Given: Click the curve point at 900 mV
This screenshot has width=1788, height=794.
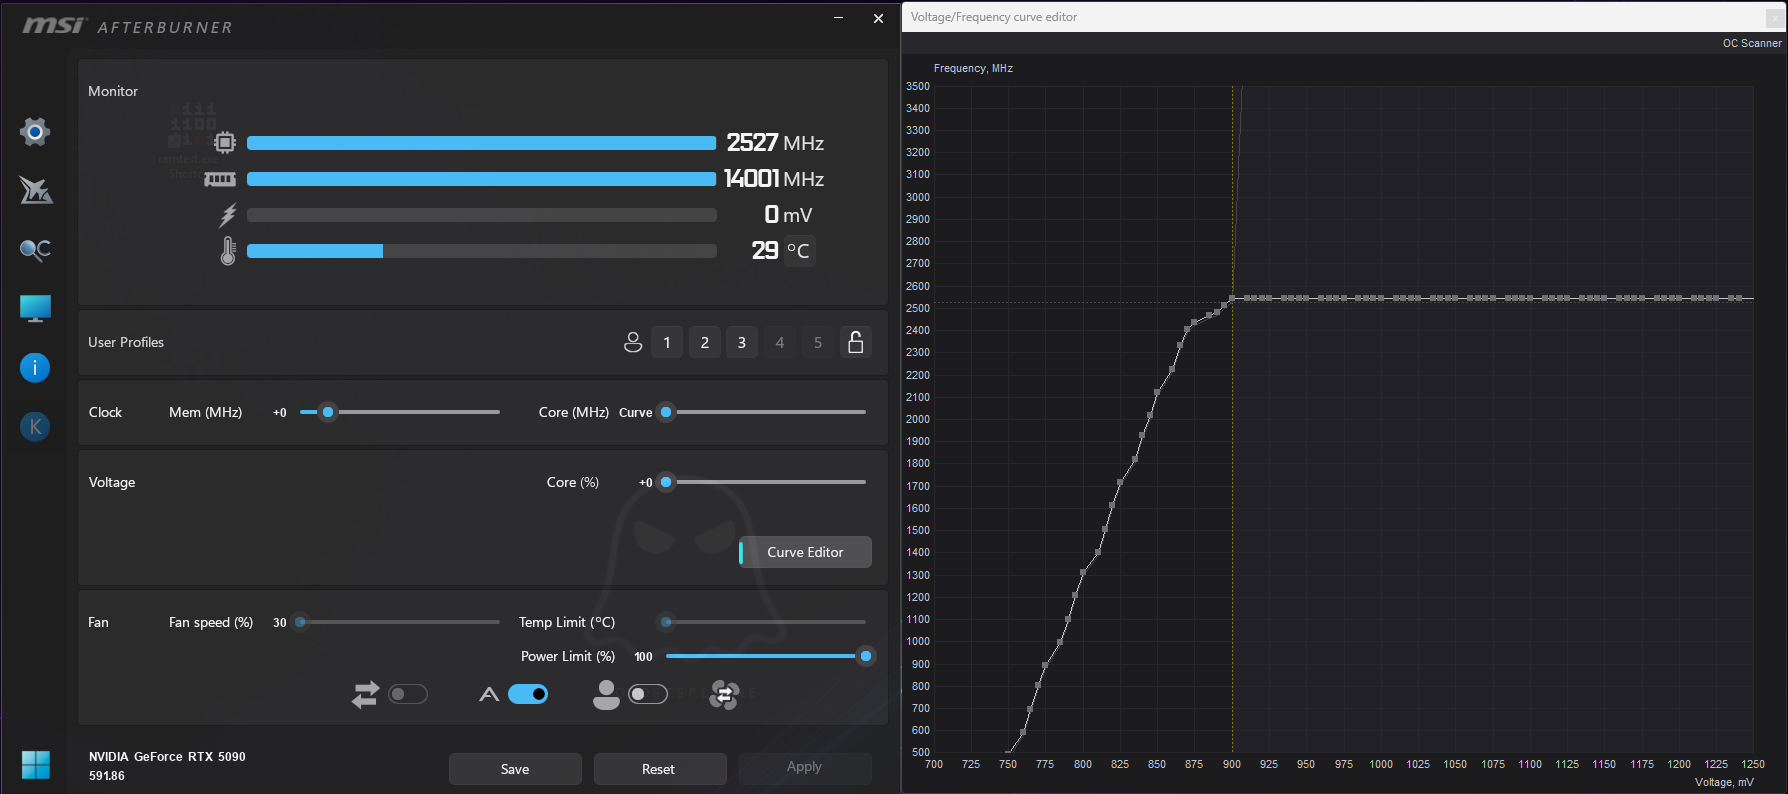Looking at the screenshot, I should pyautogui.click(x=1232, y=298).
